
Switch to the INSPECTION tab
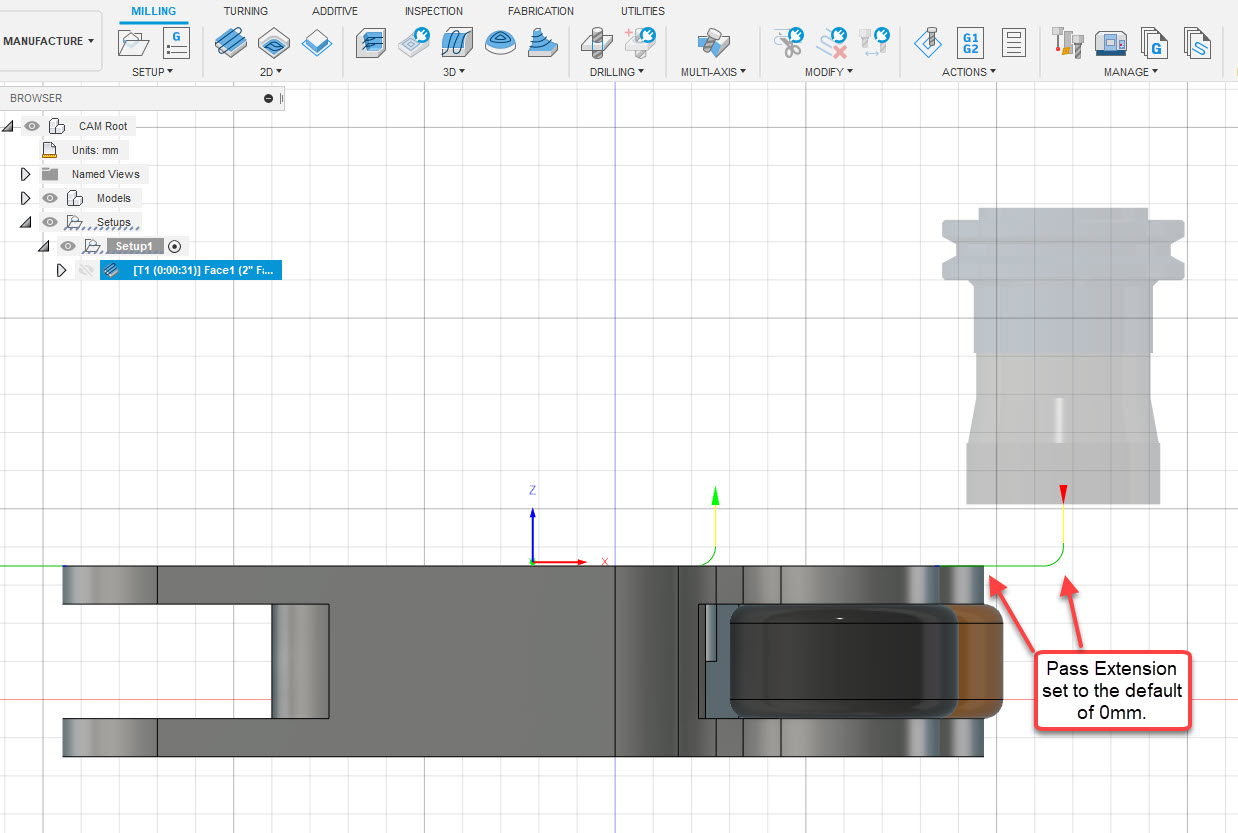433,11
